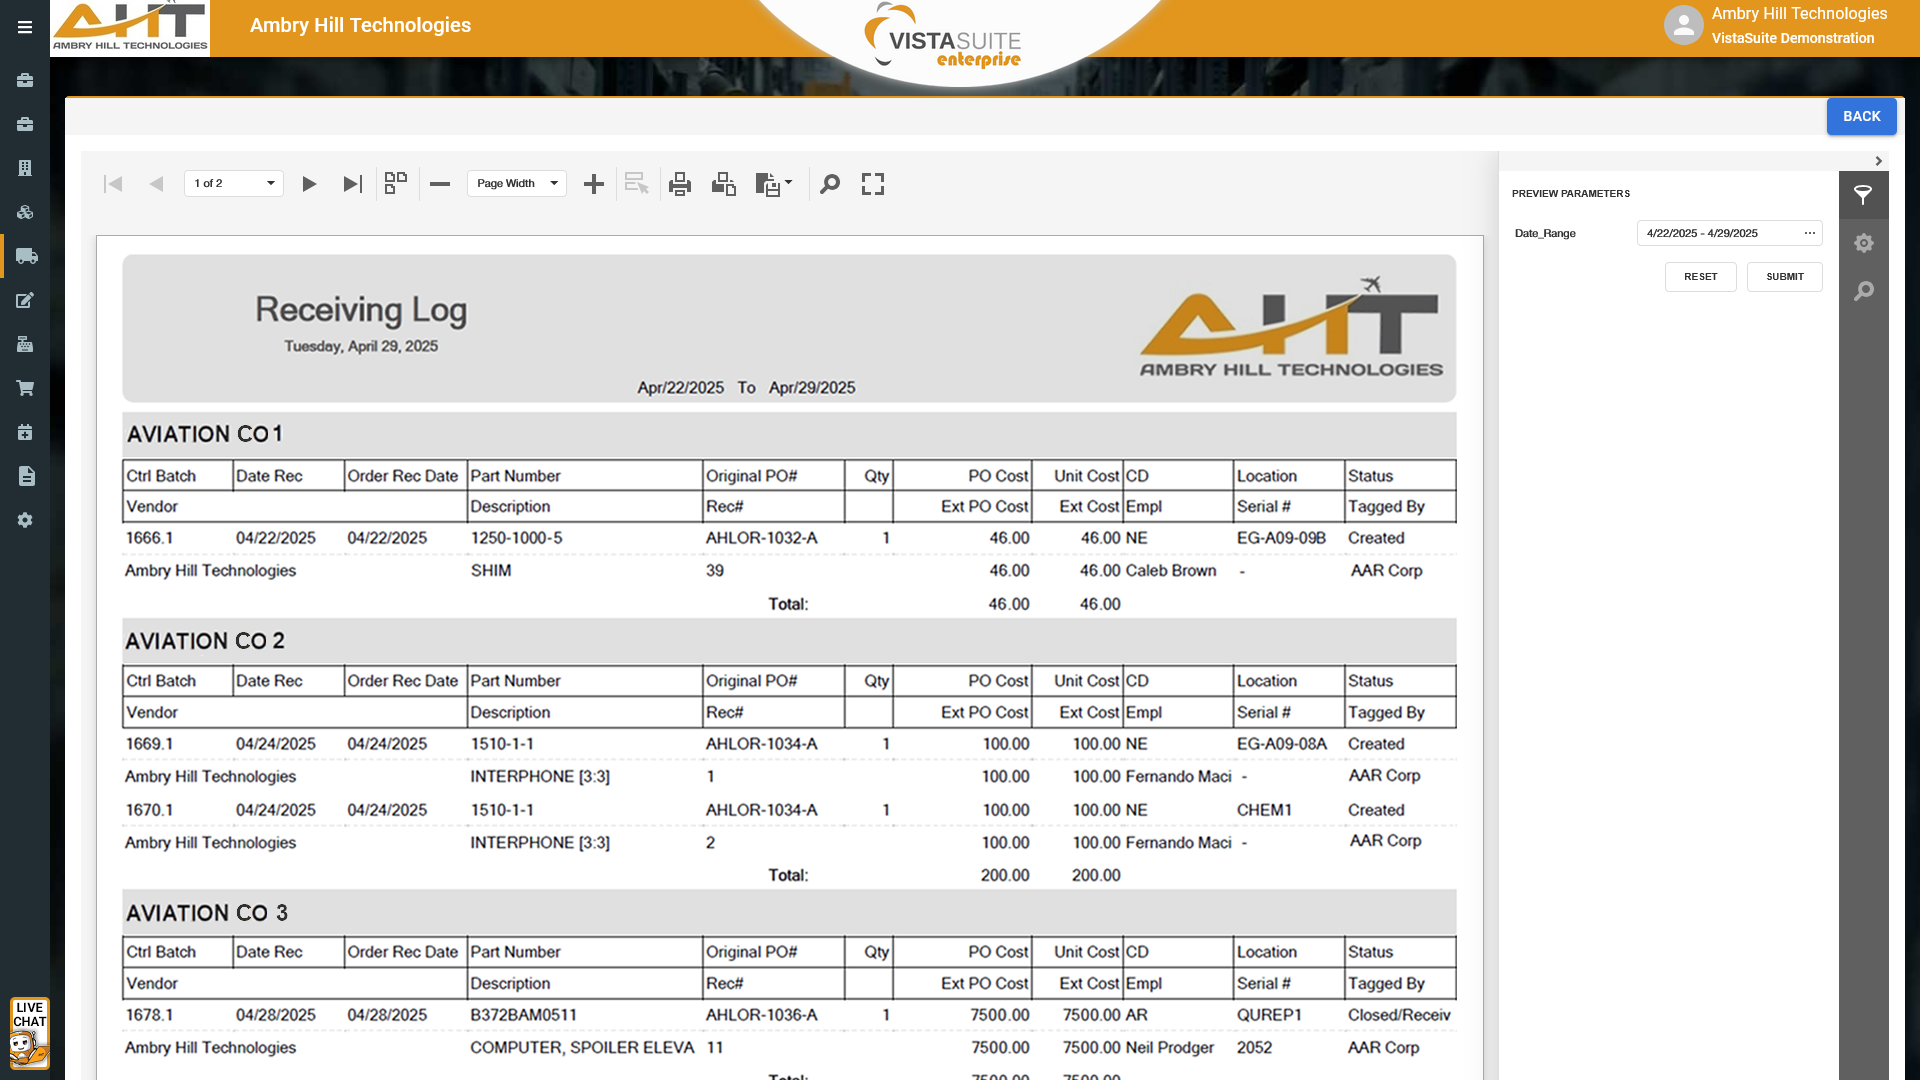The width and height of the screenshot is (1920, 1080).
Task: Jump to the last report page
Action: (x=352, y=184)
